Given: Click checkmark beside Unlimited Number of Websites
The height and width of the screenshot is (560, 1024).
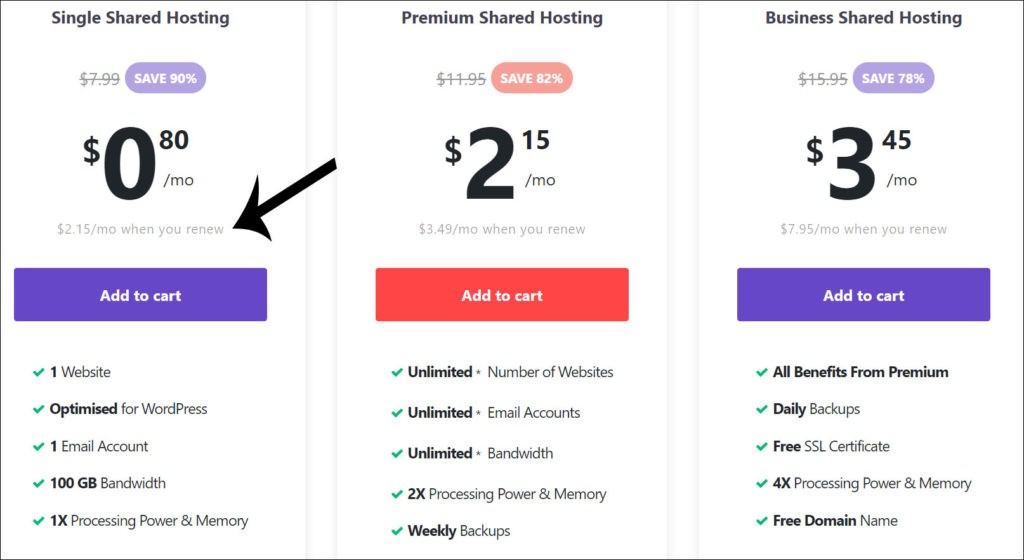Looking at the screenshot, I should click(396, 373).
